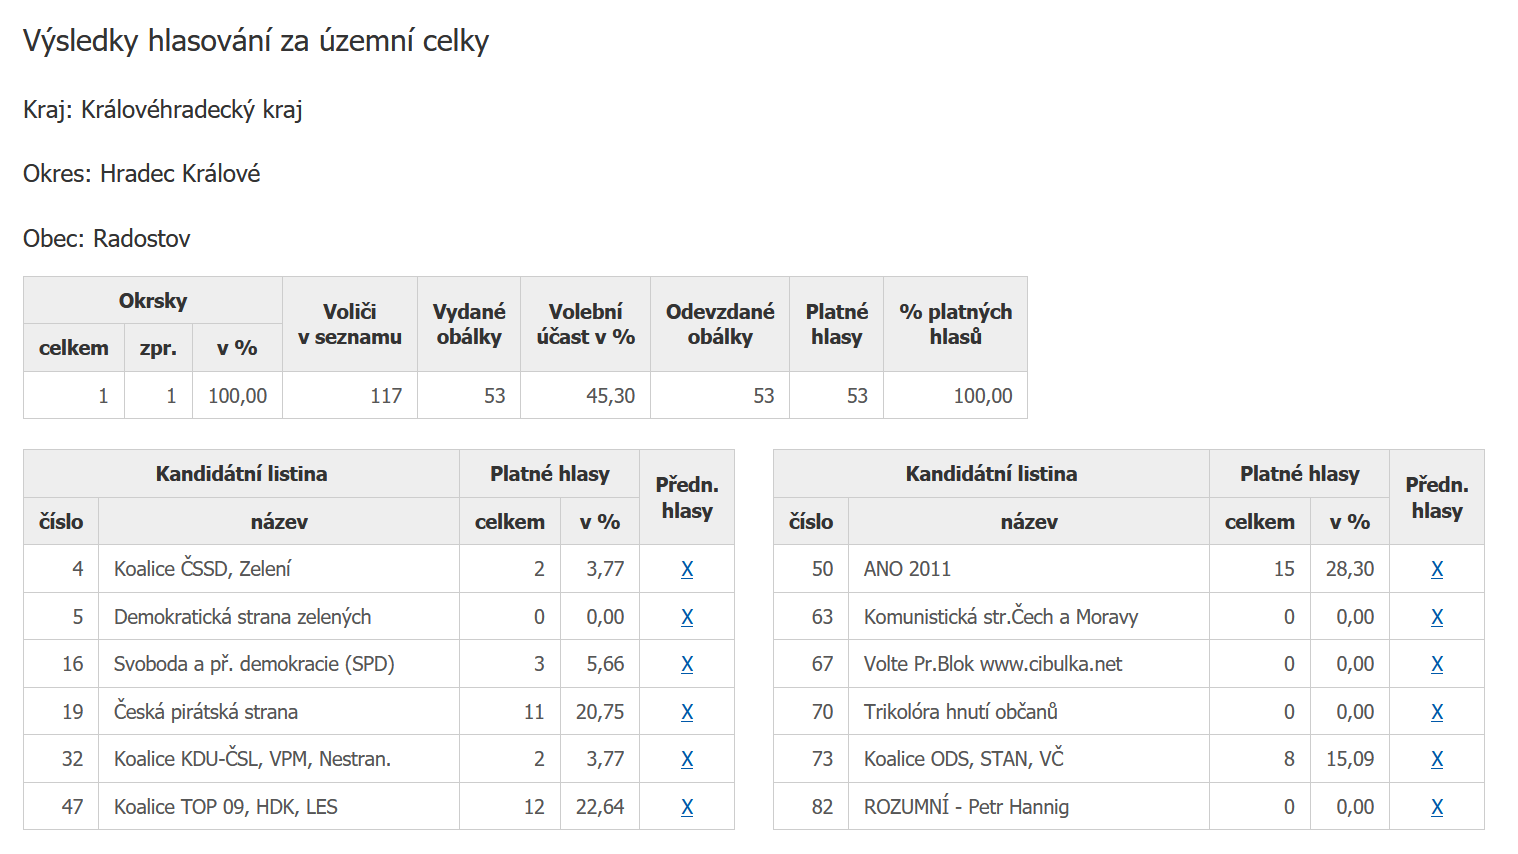Open preferential votes for Koalice KDU-ČSL, VPM, Nestran.
This screenshot has width=1518, height=854.
(x=687, y=759)
